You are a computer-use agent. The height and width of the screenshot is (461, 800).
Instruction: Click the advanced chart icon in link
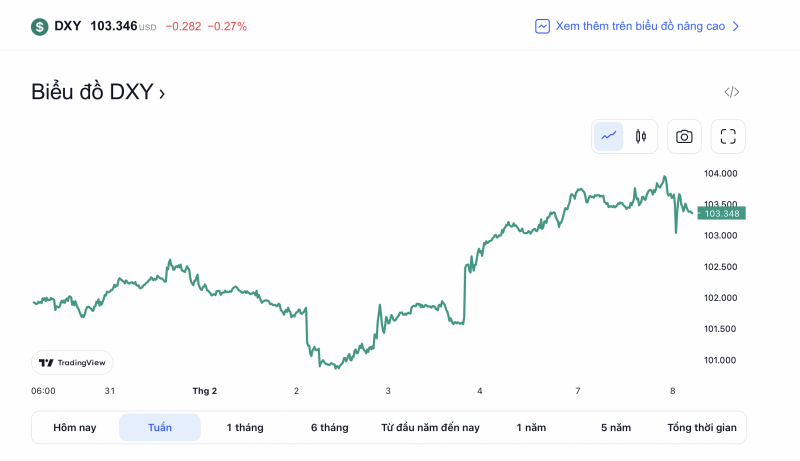pyautogui.click(x=542, y=26)
